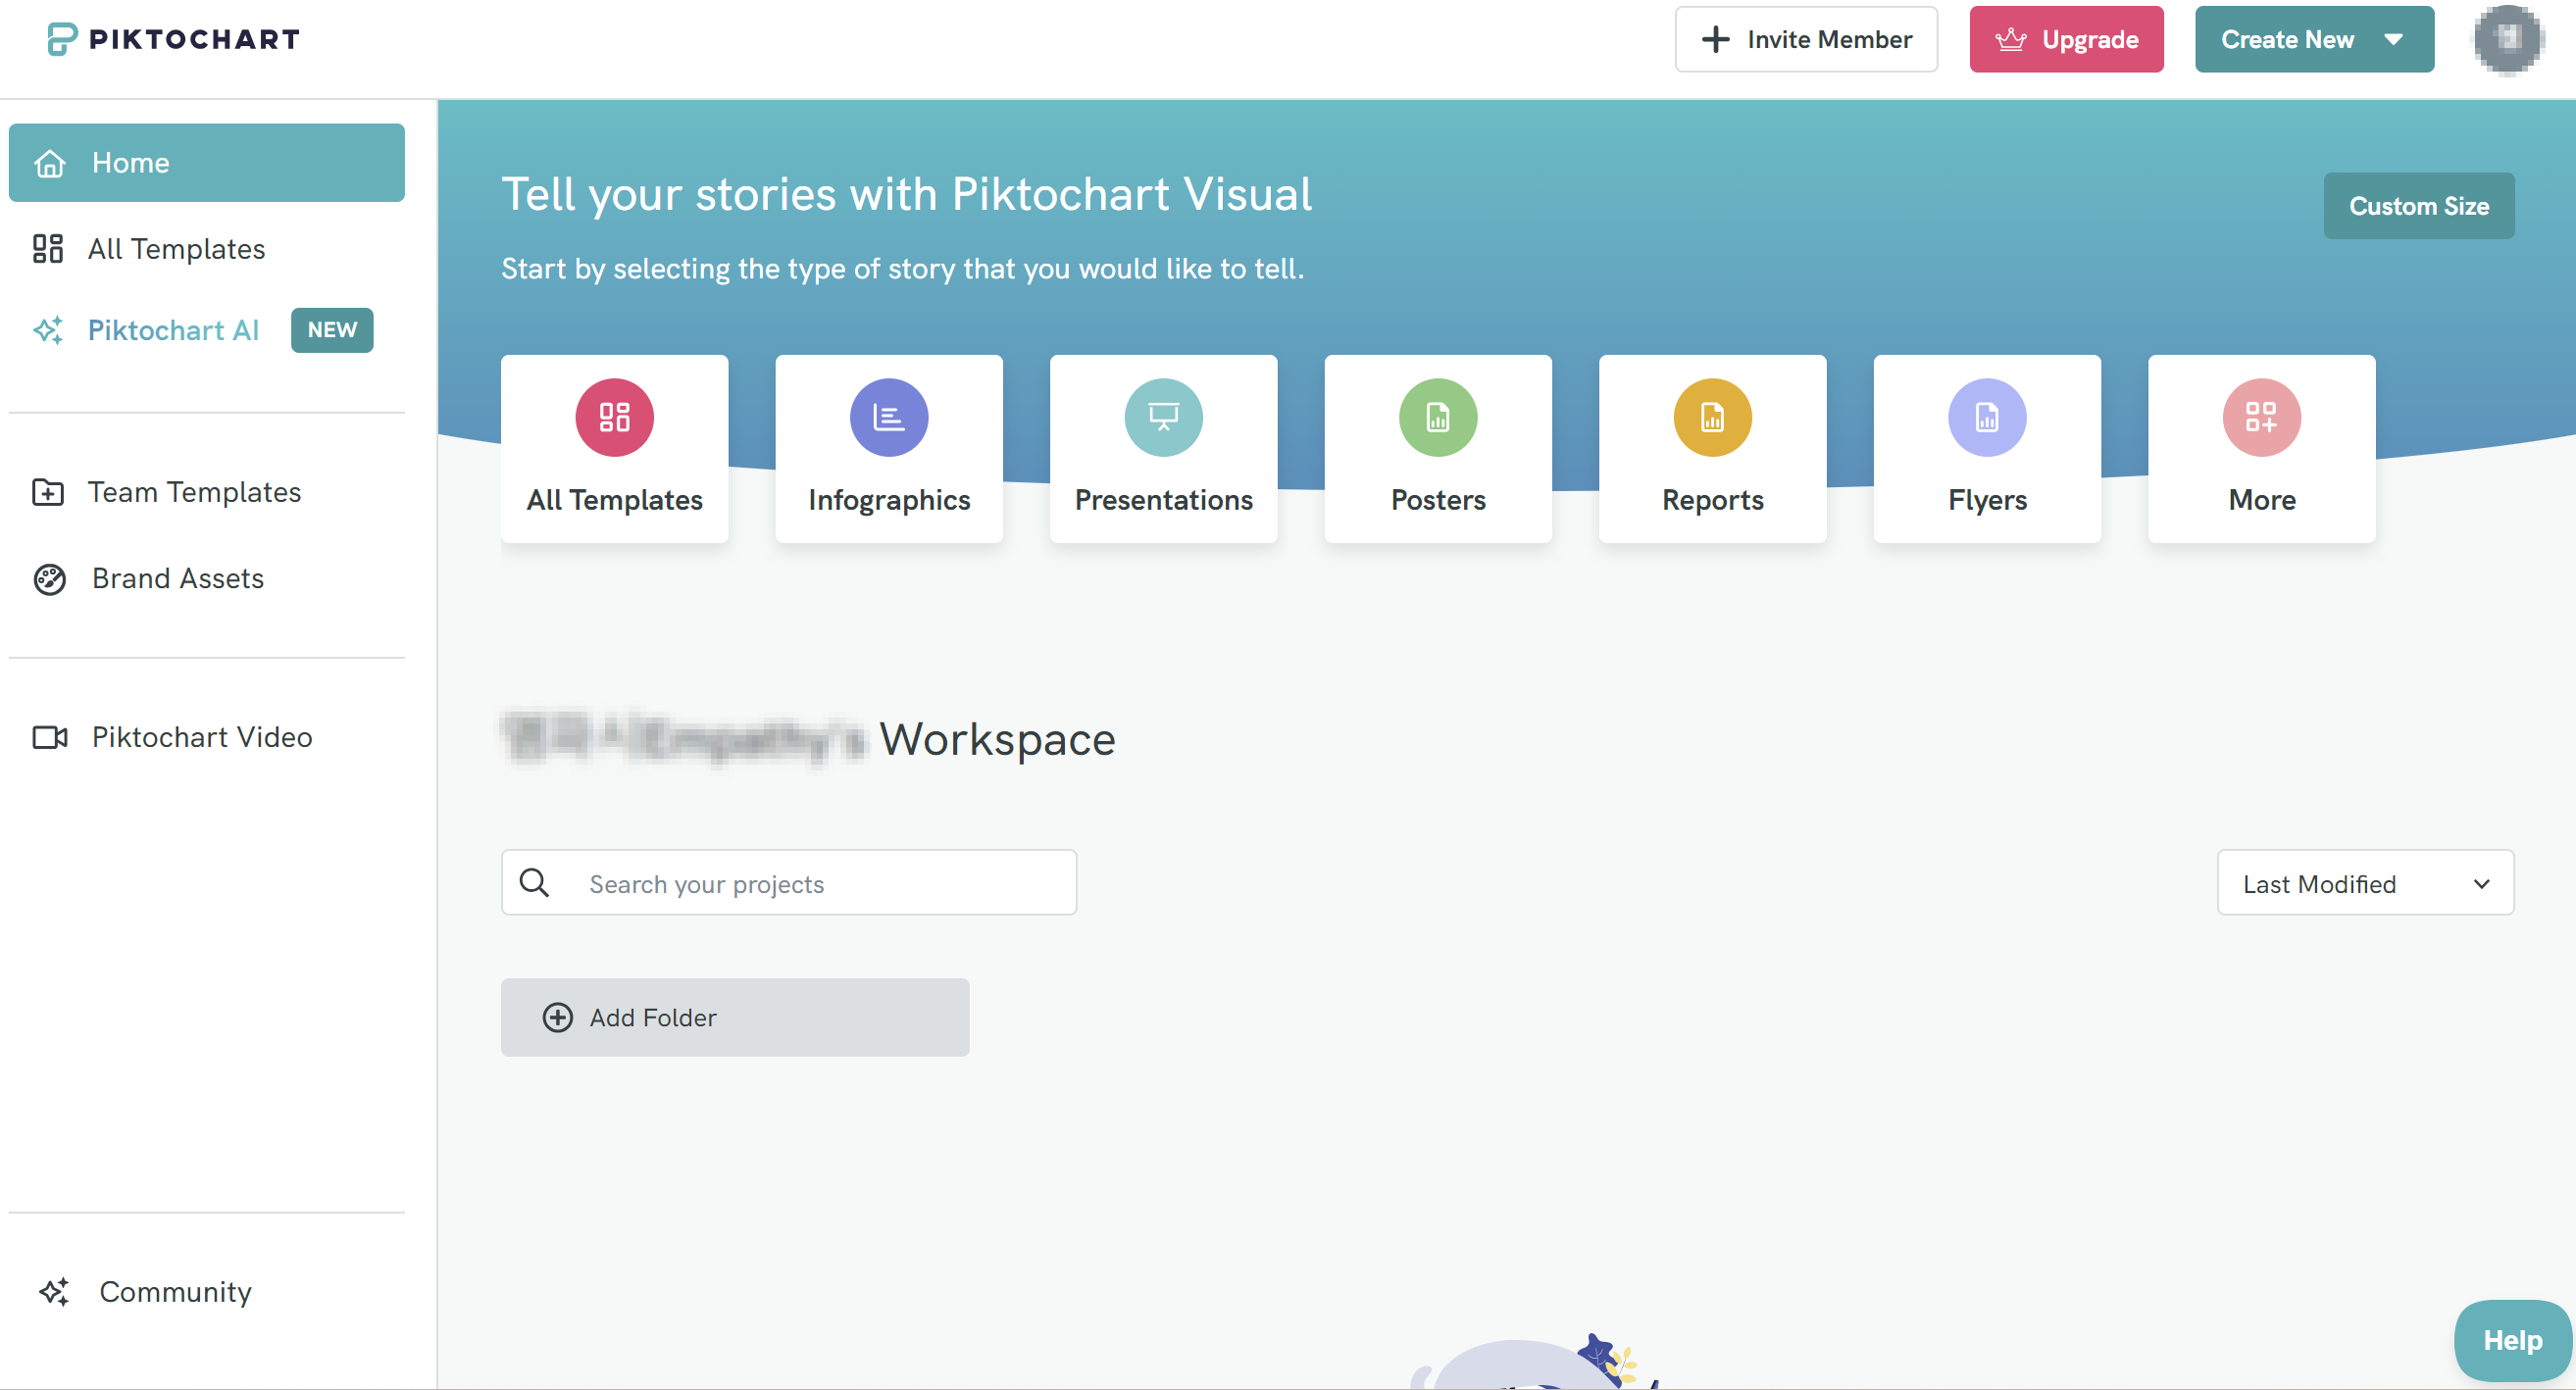Click the Piktochart logo
The image size is (2576, 1390).
coord(173,39)
